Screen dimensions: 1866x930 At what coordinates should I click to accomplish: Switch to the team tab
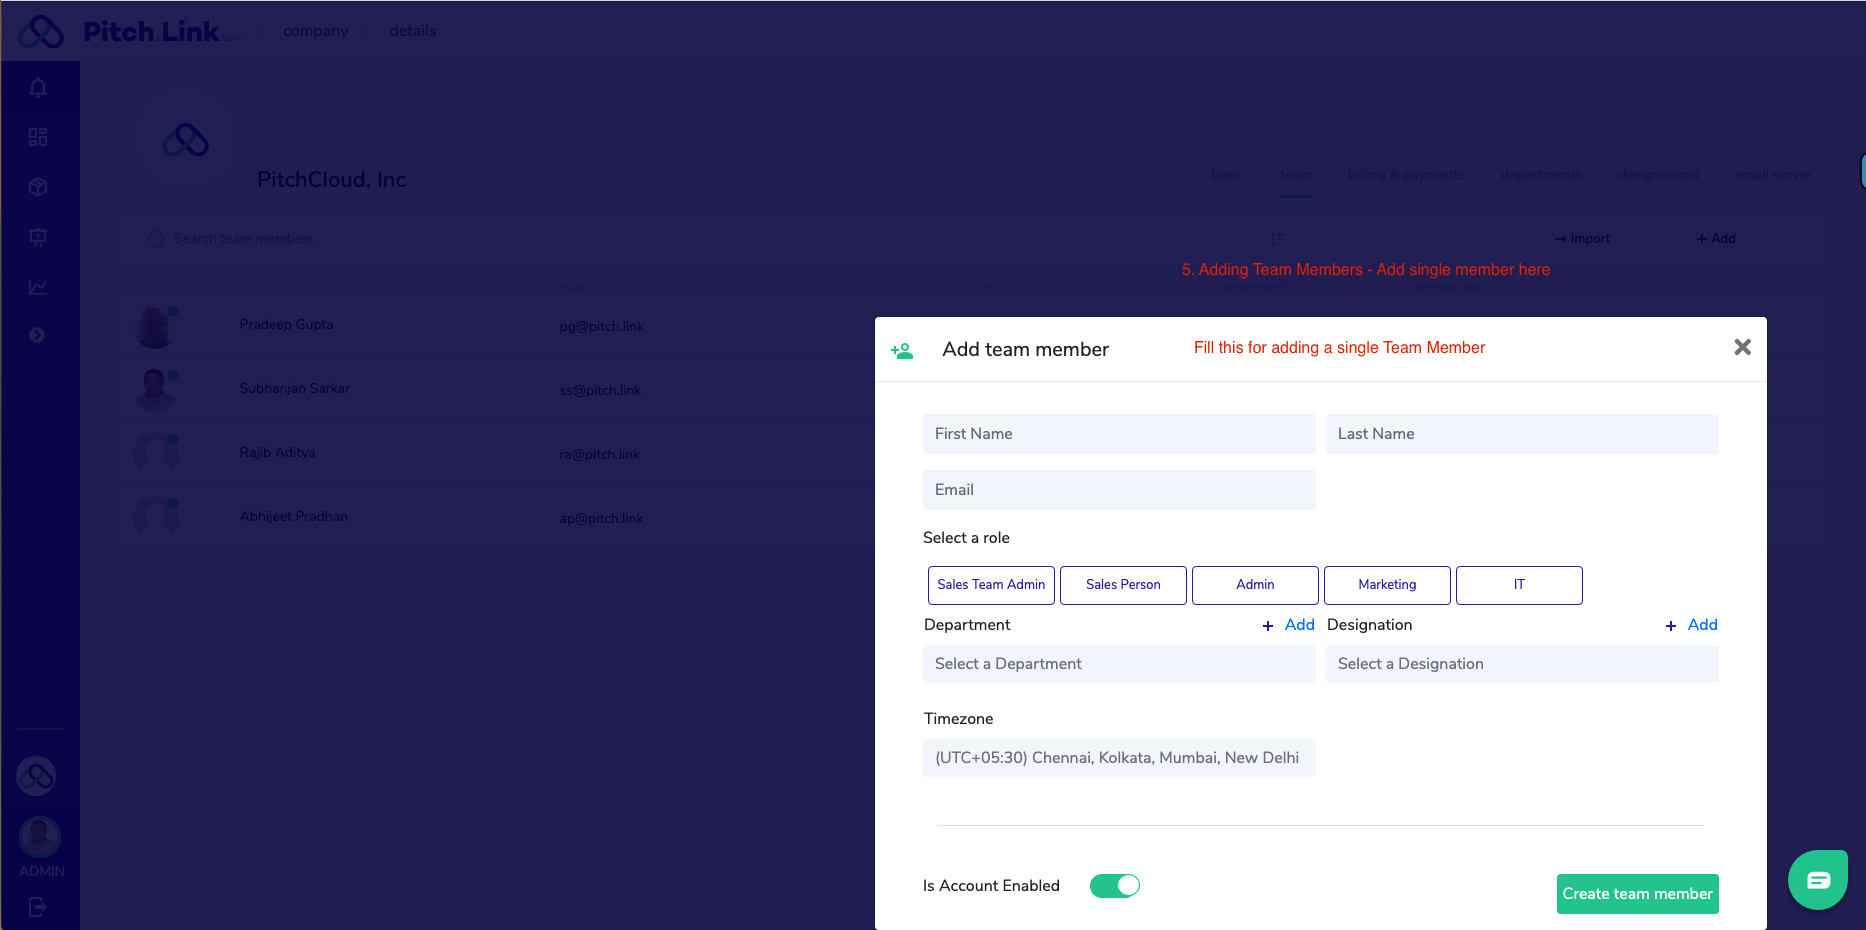pos(1295,175)
